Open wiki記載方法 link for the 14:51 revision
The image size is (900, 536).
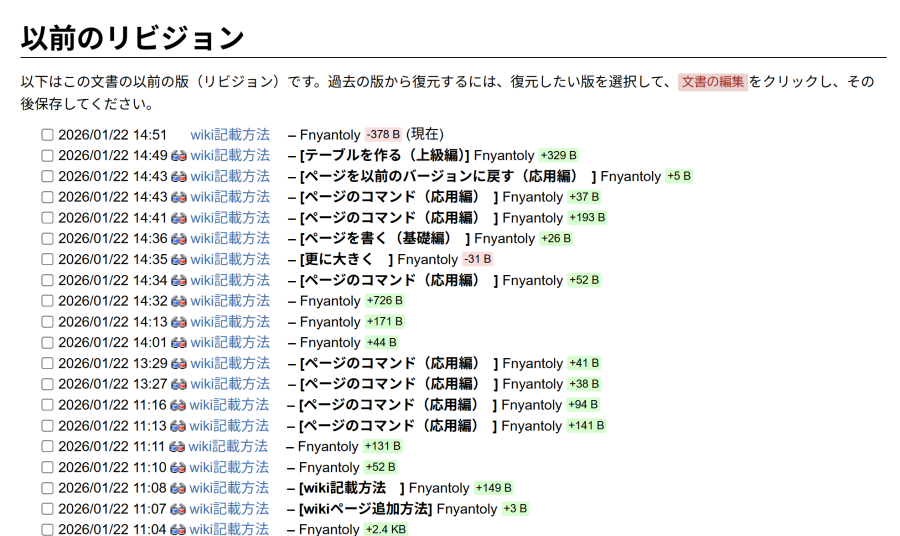[x=230, y=134]
